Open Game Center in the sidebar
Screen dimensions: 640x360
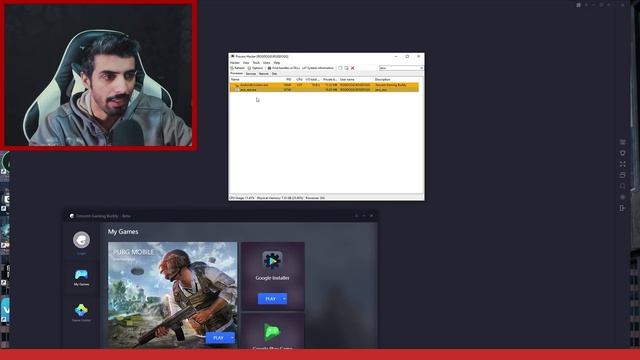click(81, 312)
